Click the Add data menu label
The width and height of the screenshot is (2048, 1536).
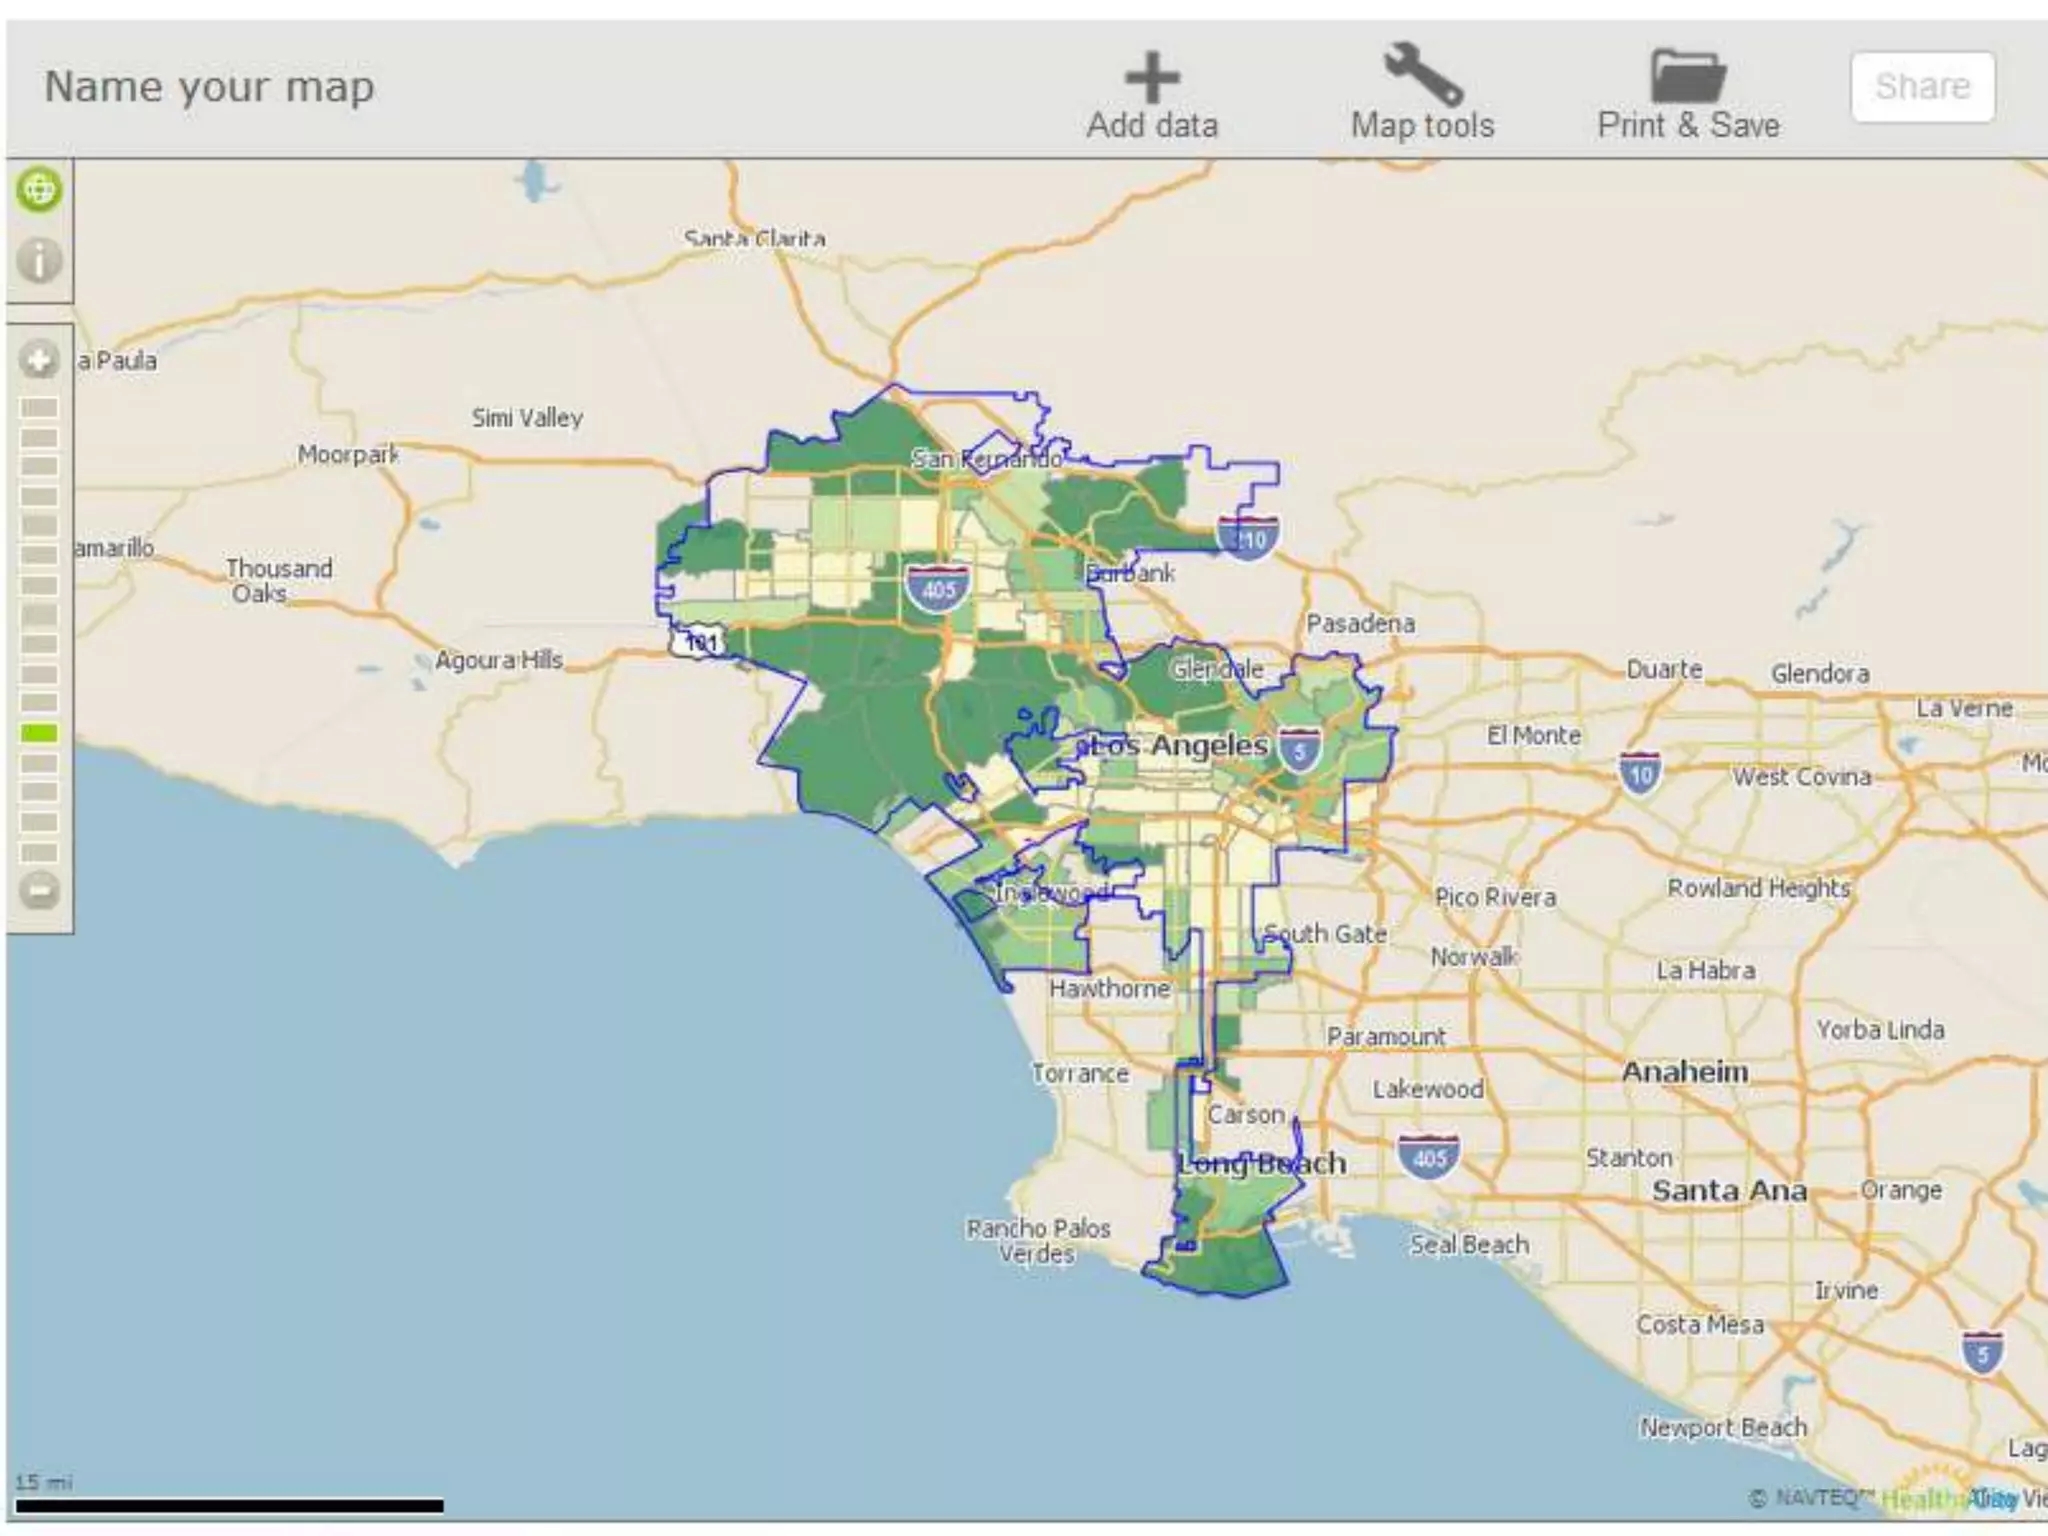click(1152, 126)
